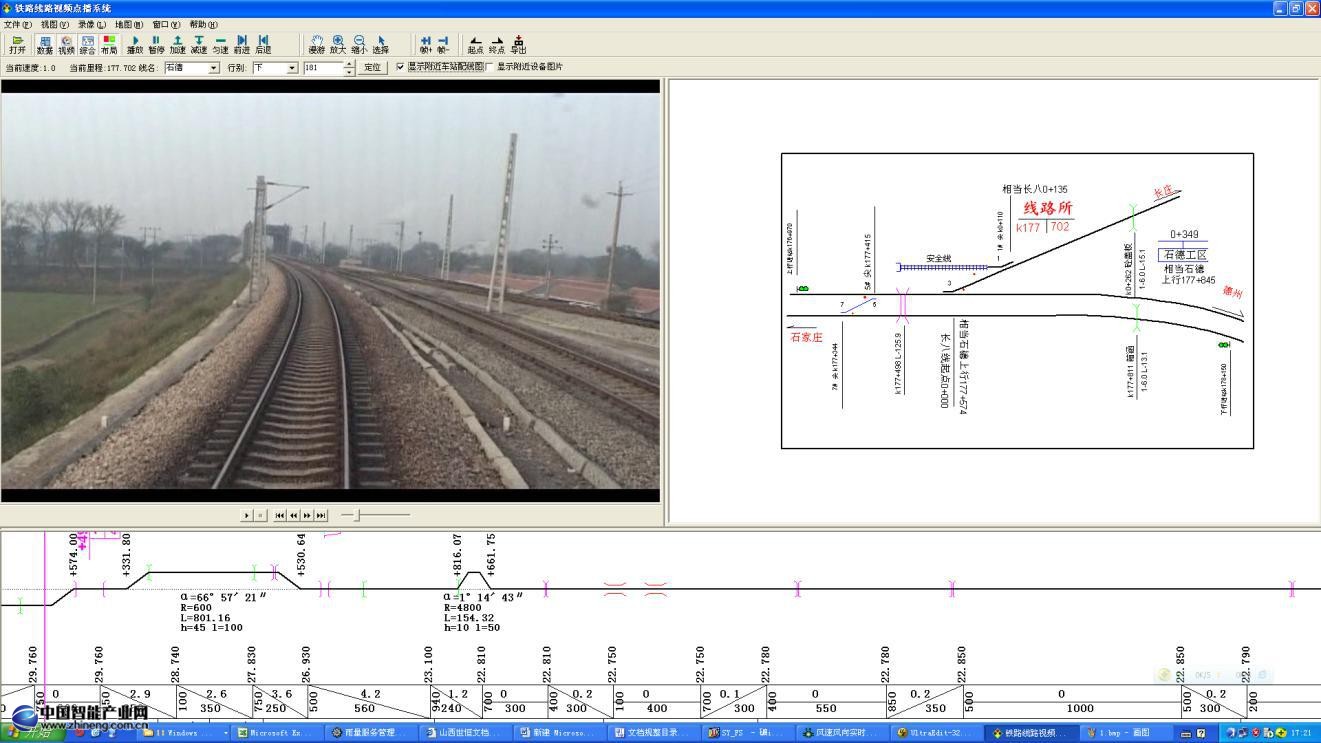Viewport: 1321px width, 743px height.
Task: Select the 放大 (zoom in) tool
Action: coord(338,44)
